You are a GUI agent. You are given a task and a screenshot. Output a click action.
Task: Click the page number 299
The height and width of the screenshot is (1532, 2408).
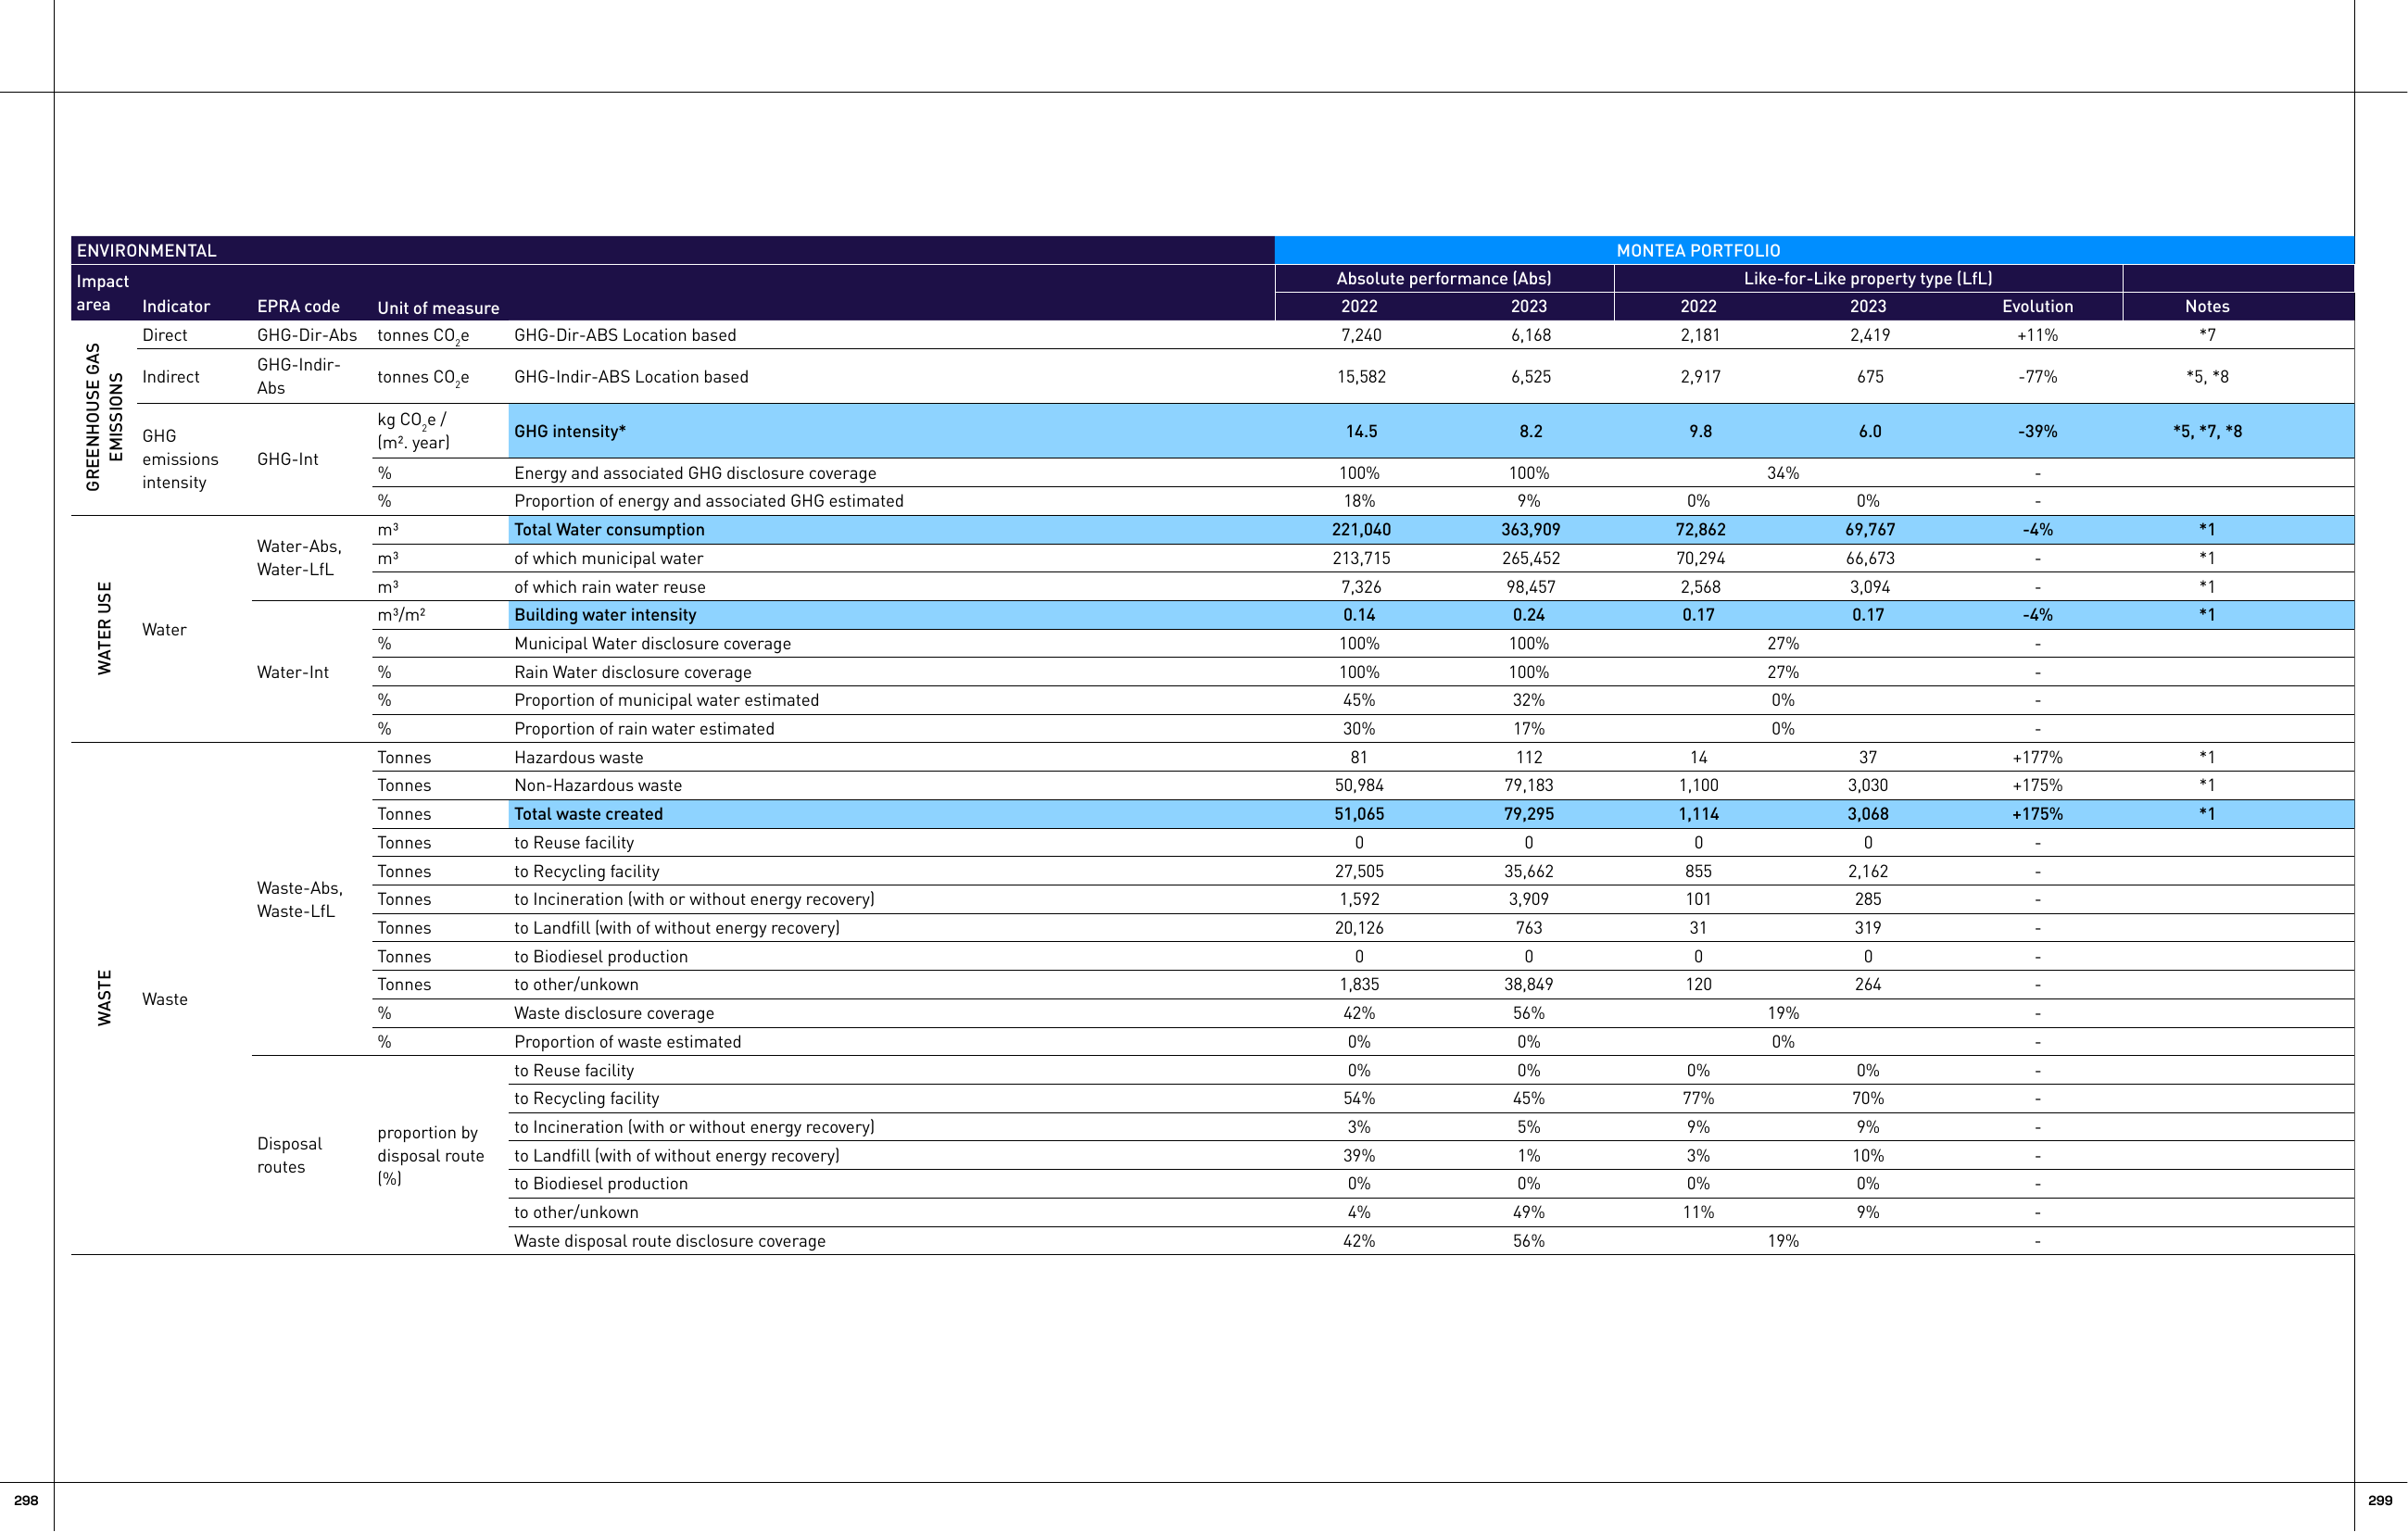click(2381, 1501)
